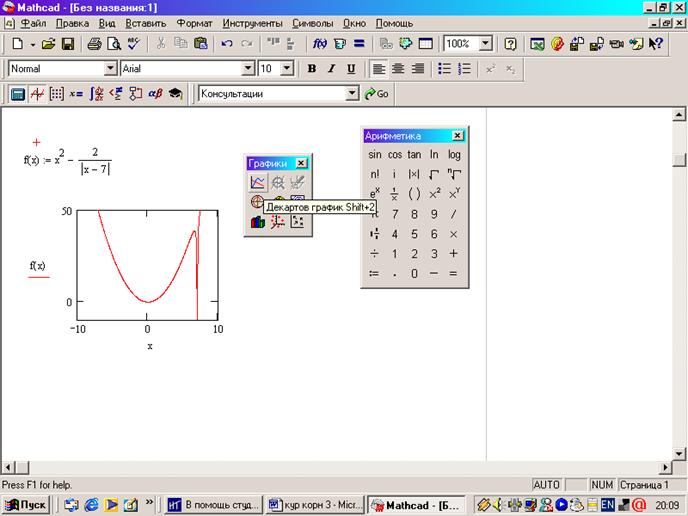
Task: Toggle Italic formatting
Action: tap(331, 69)
